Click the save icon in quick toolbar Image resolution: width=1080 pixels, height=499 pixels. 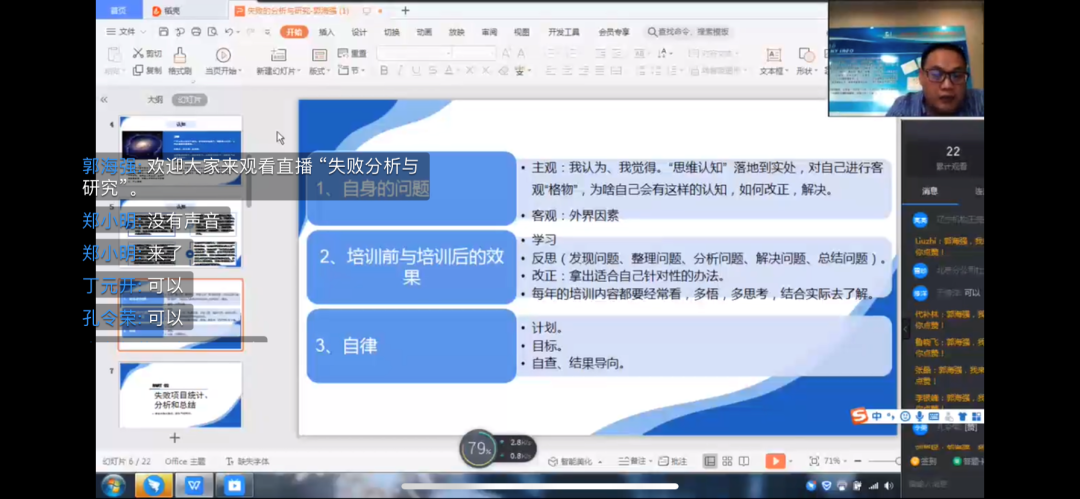pyautogui.click(x=161, y=32)
